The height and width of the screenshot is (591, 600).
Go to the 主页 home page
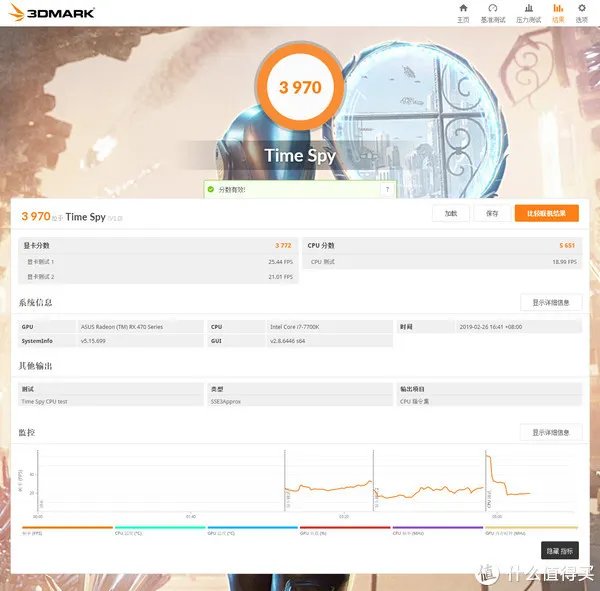point(463,13)
